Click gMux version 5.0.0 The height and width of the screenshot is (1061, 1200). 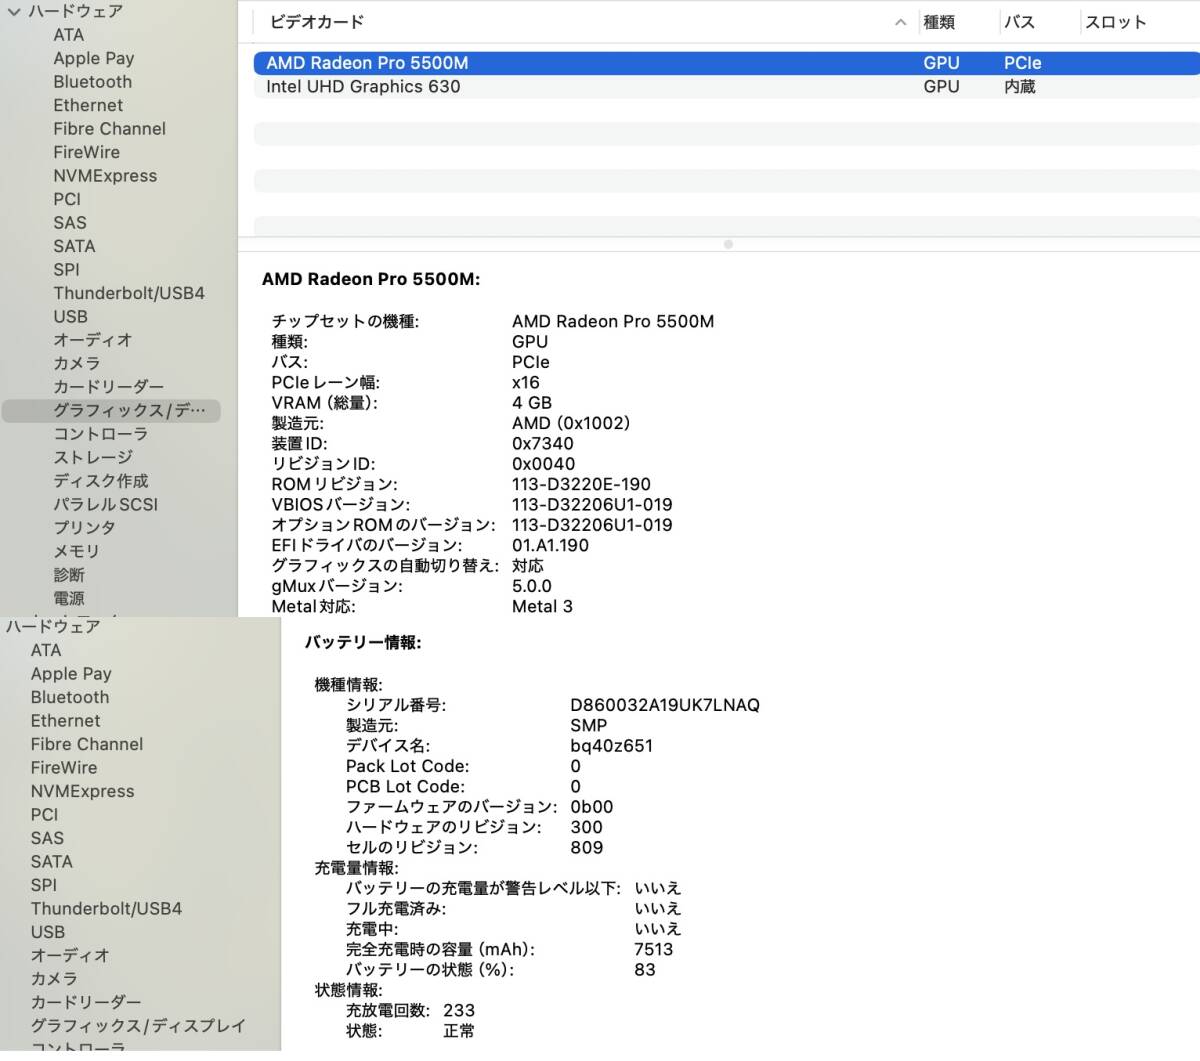[532, 586]
